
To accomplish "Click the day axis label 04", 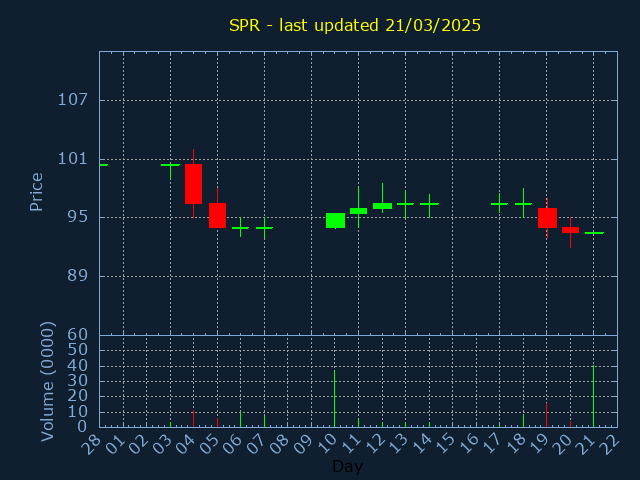I will (x=186, y=444).
